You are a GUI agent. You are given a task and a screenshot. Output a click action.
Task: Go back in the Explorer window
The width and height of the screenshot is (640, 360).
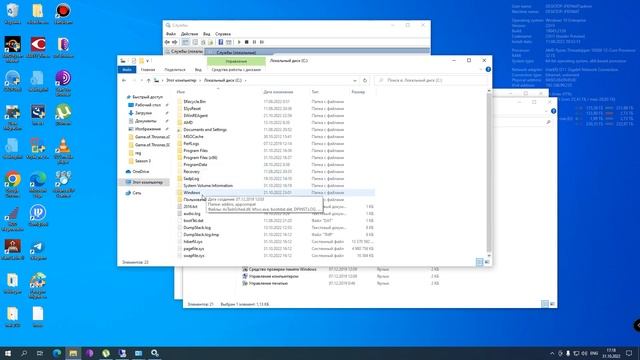point(124,80)
